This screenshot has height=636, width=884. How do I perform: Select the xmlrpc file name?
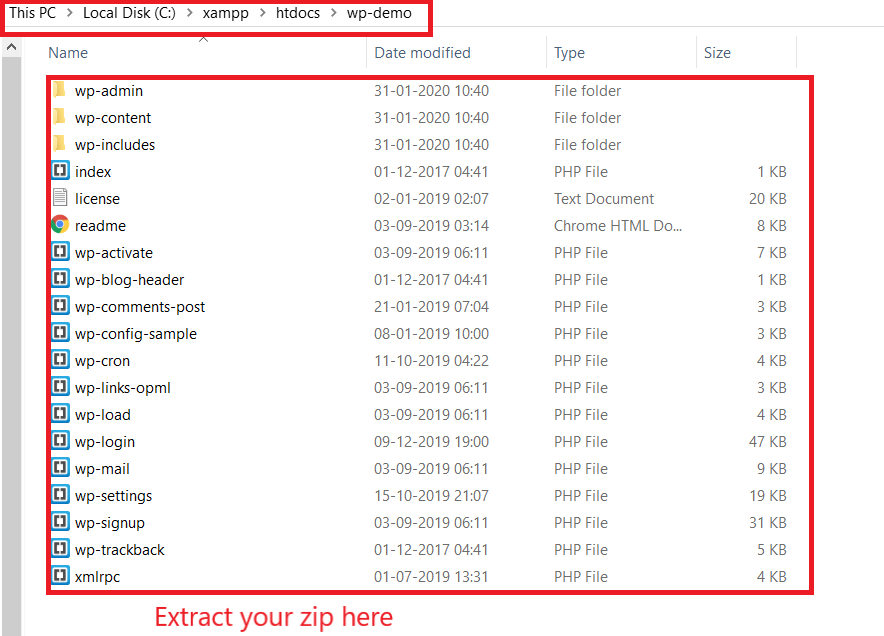tap(98, 577)
